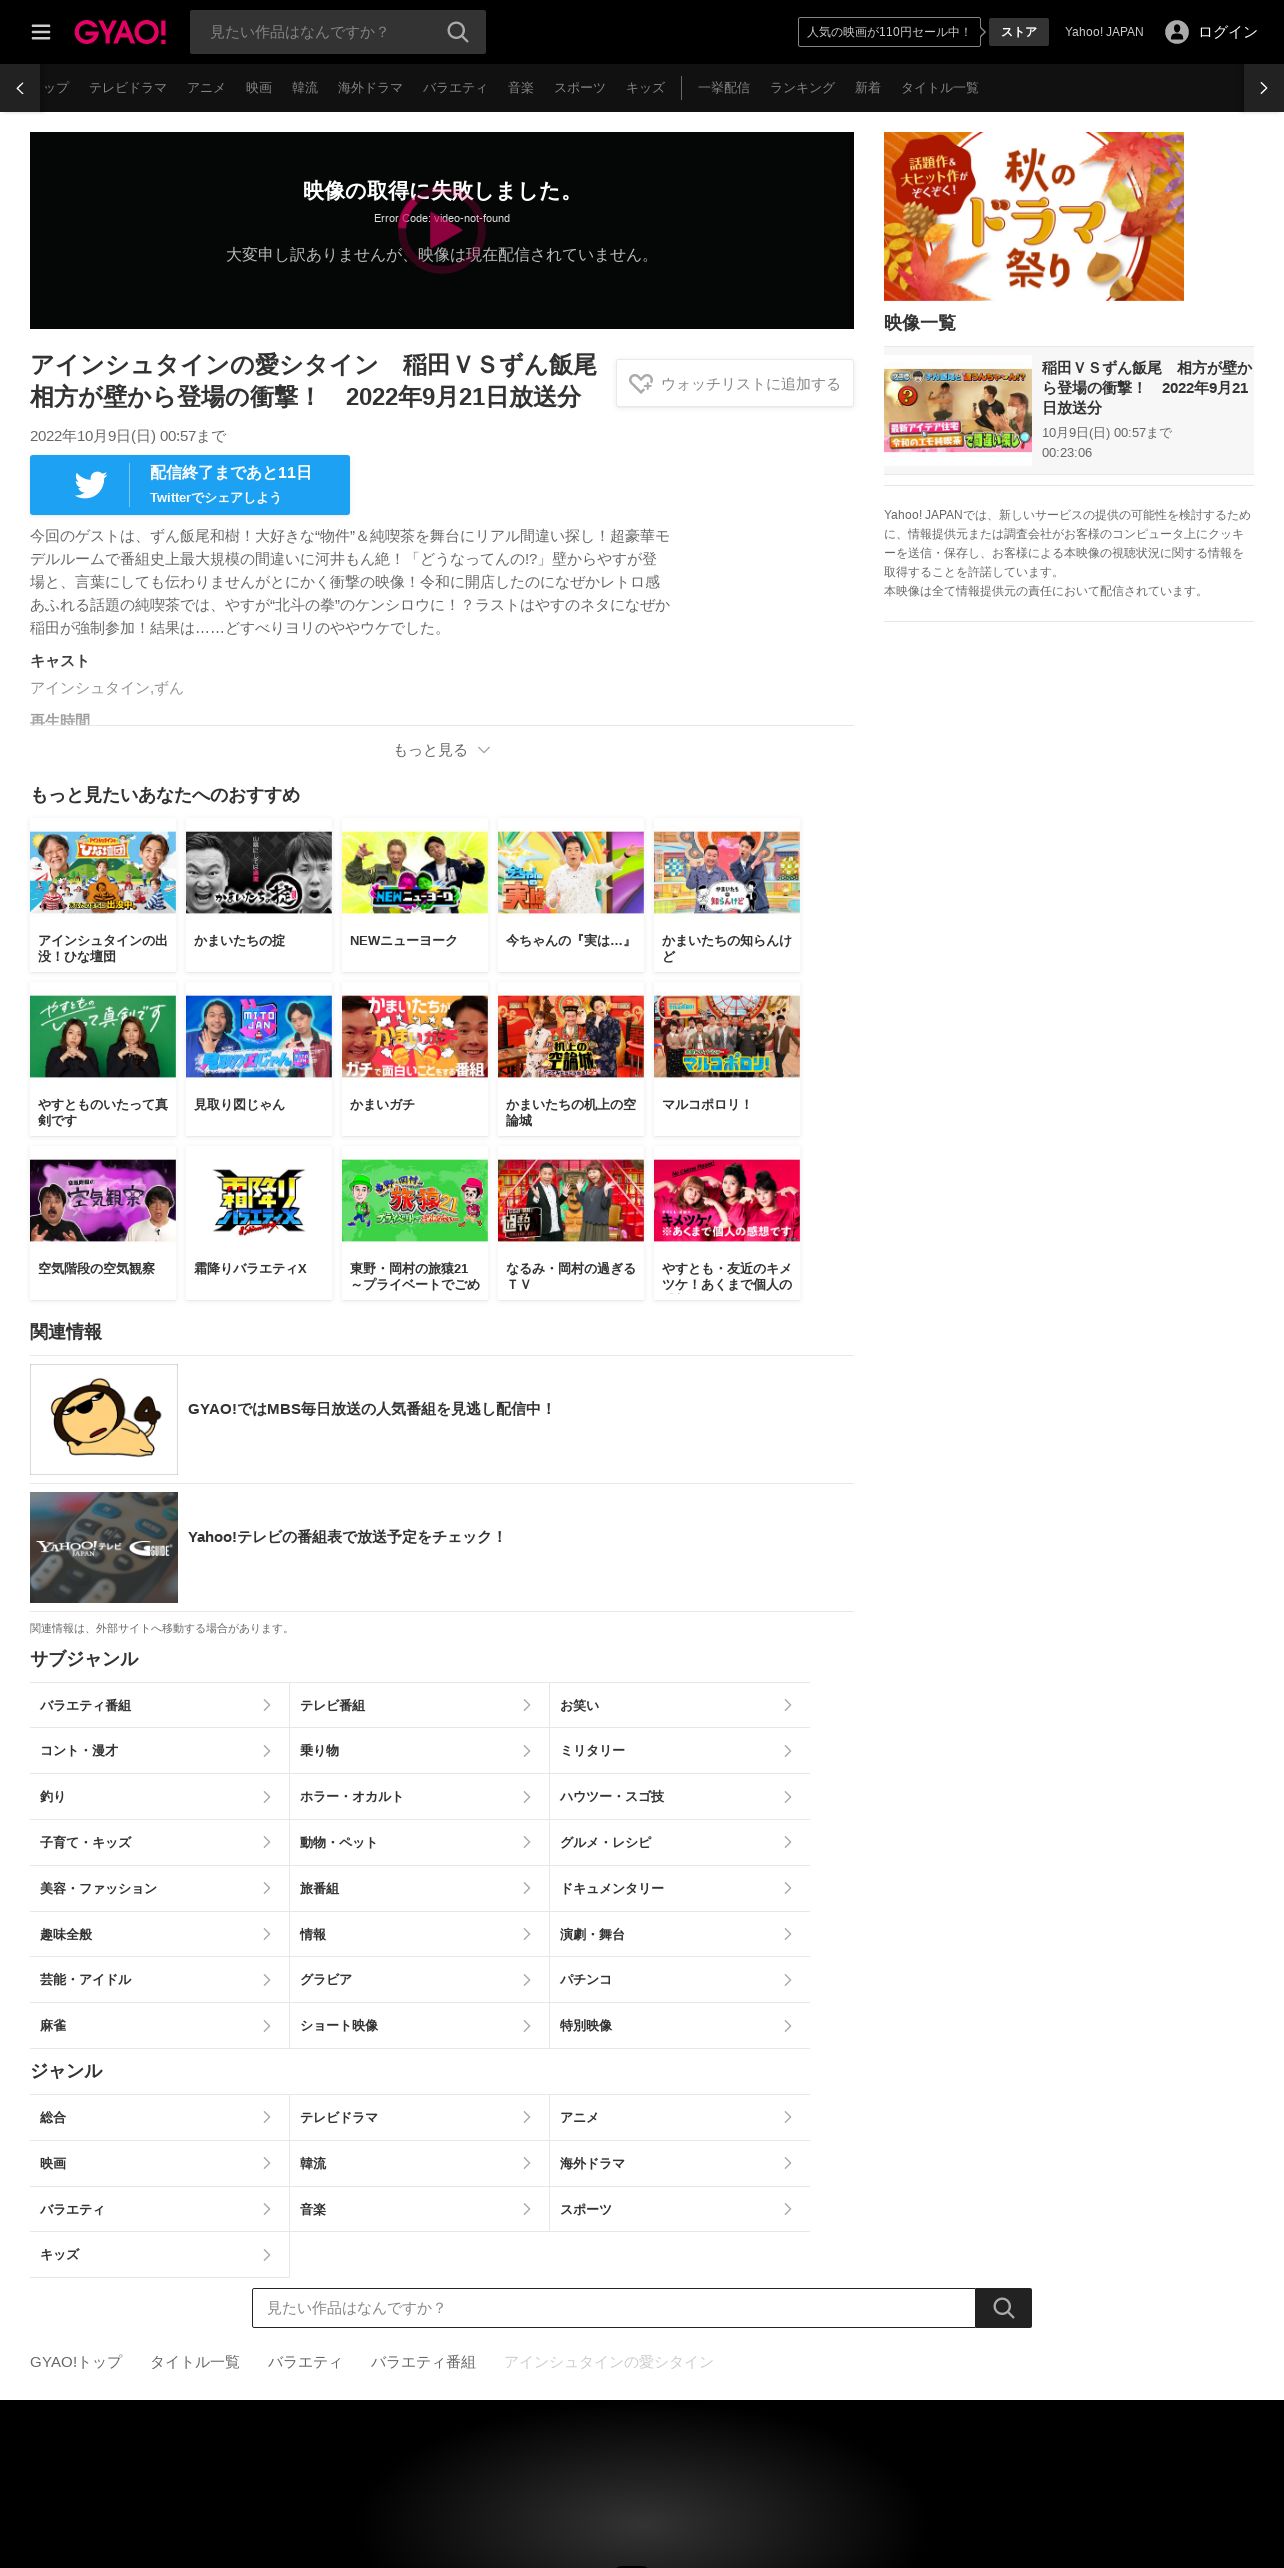Click the footer search input field

614,2308
